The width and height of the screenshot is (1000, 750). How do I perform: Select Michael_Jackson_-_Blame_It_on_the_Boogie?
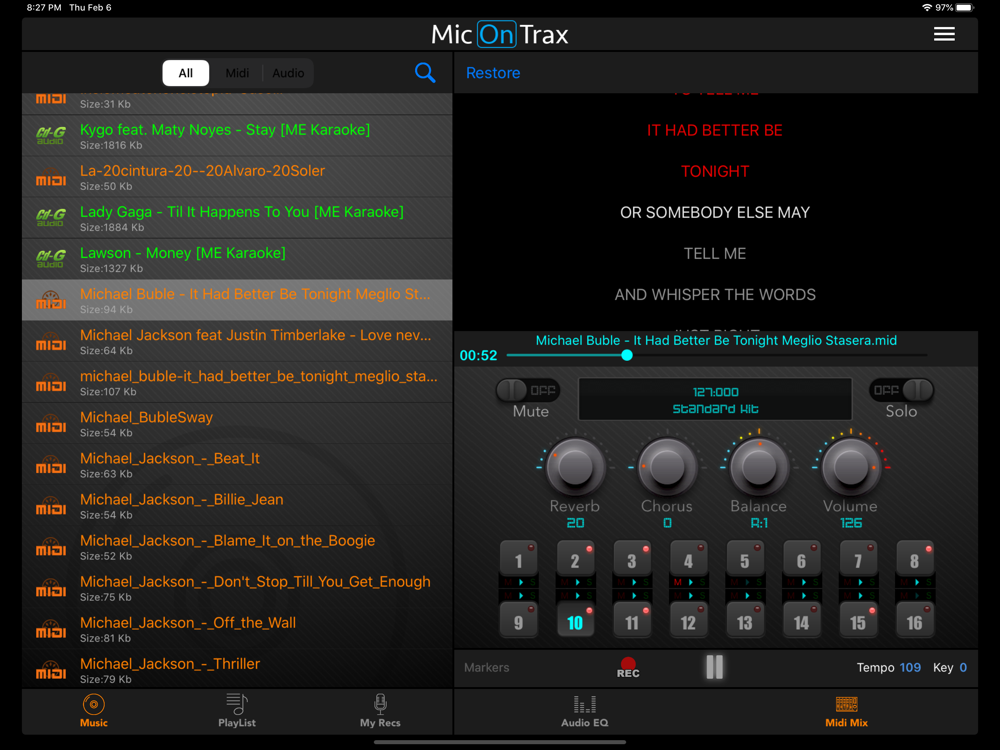point(237,547)
